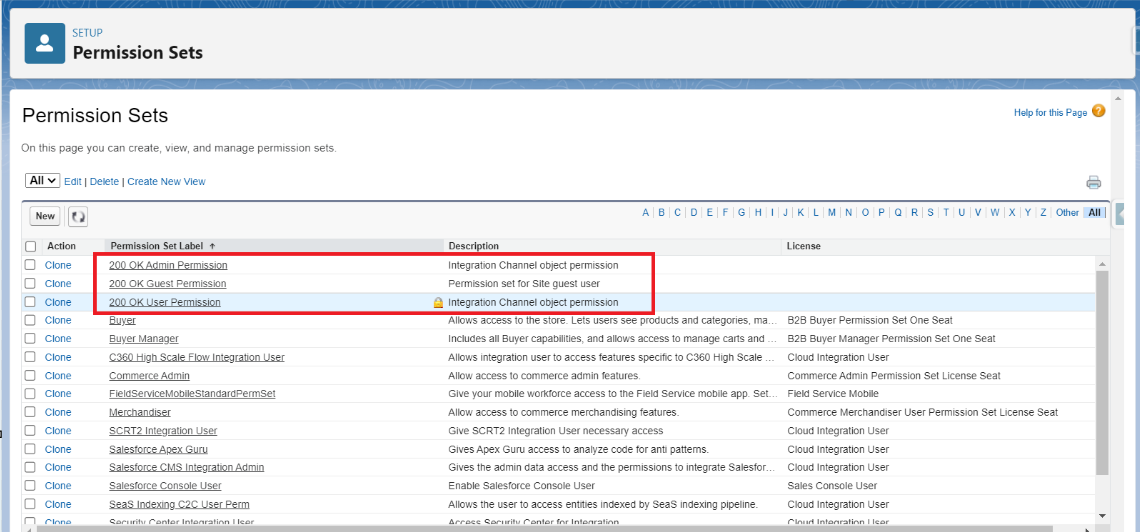Viewport: 1140px width, 532px height.
Task: Click the New permission set button
Action: tap(45, 216)
